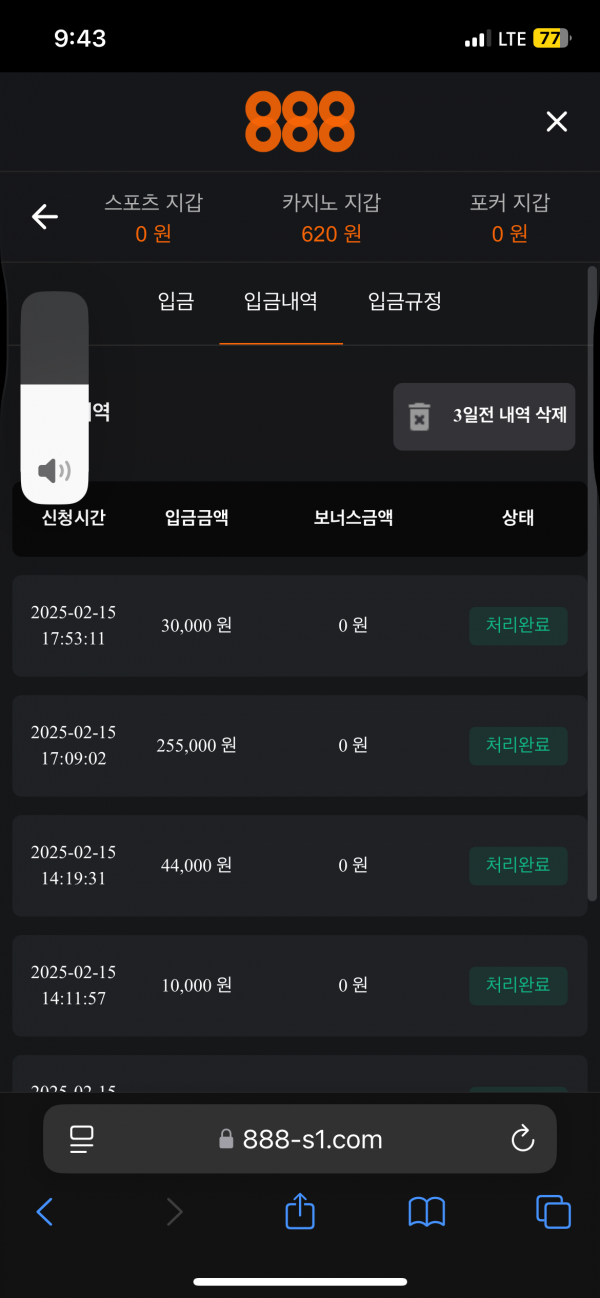Image resolution: width=600 pixels, height=1298 pixels.
Task: Tap the 888 orange logo
Action: pyautogui.click(x=300, y=121)
